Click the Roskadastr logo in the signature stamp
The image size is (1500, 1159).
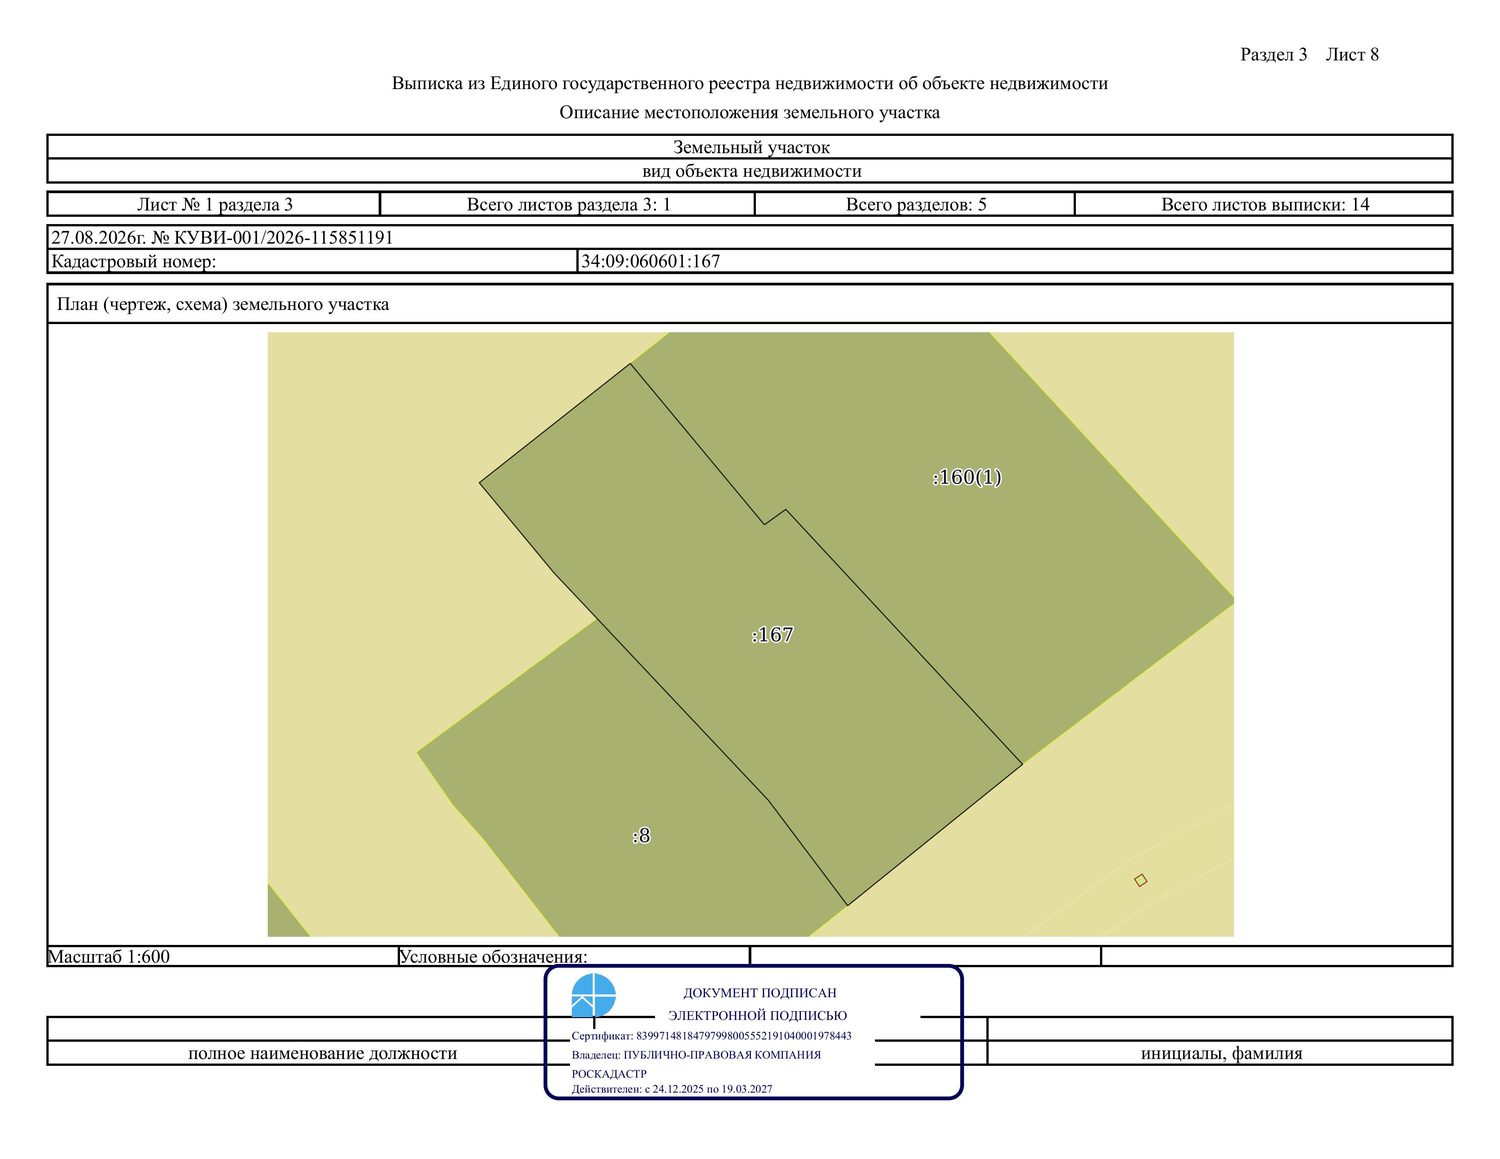(x=593, y=996)
